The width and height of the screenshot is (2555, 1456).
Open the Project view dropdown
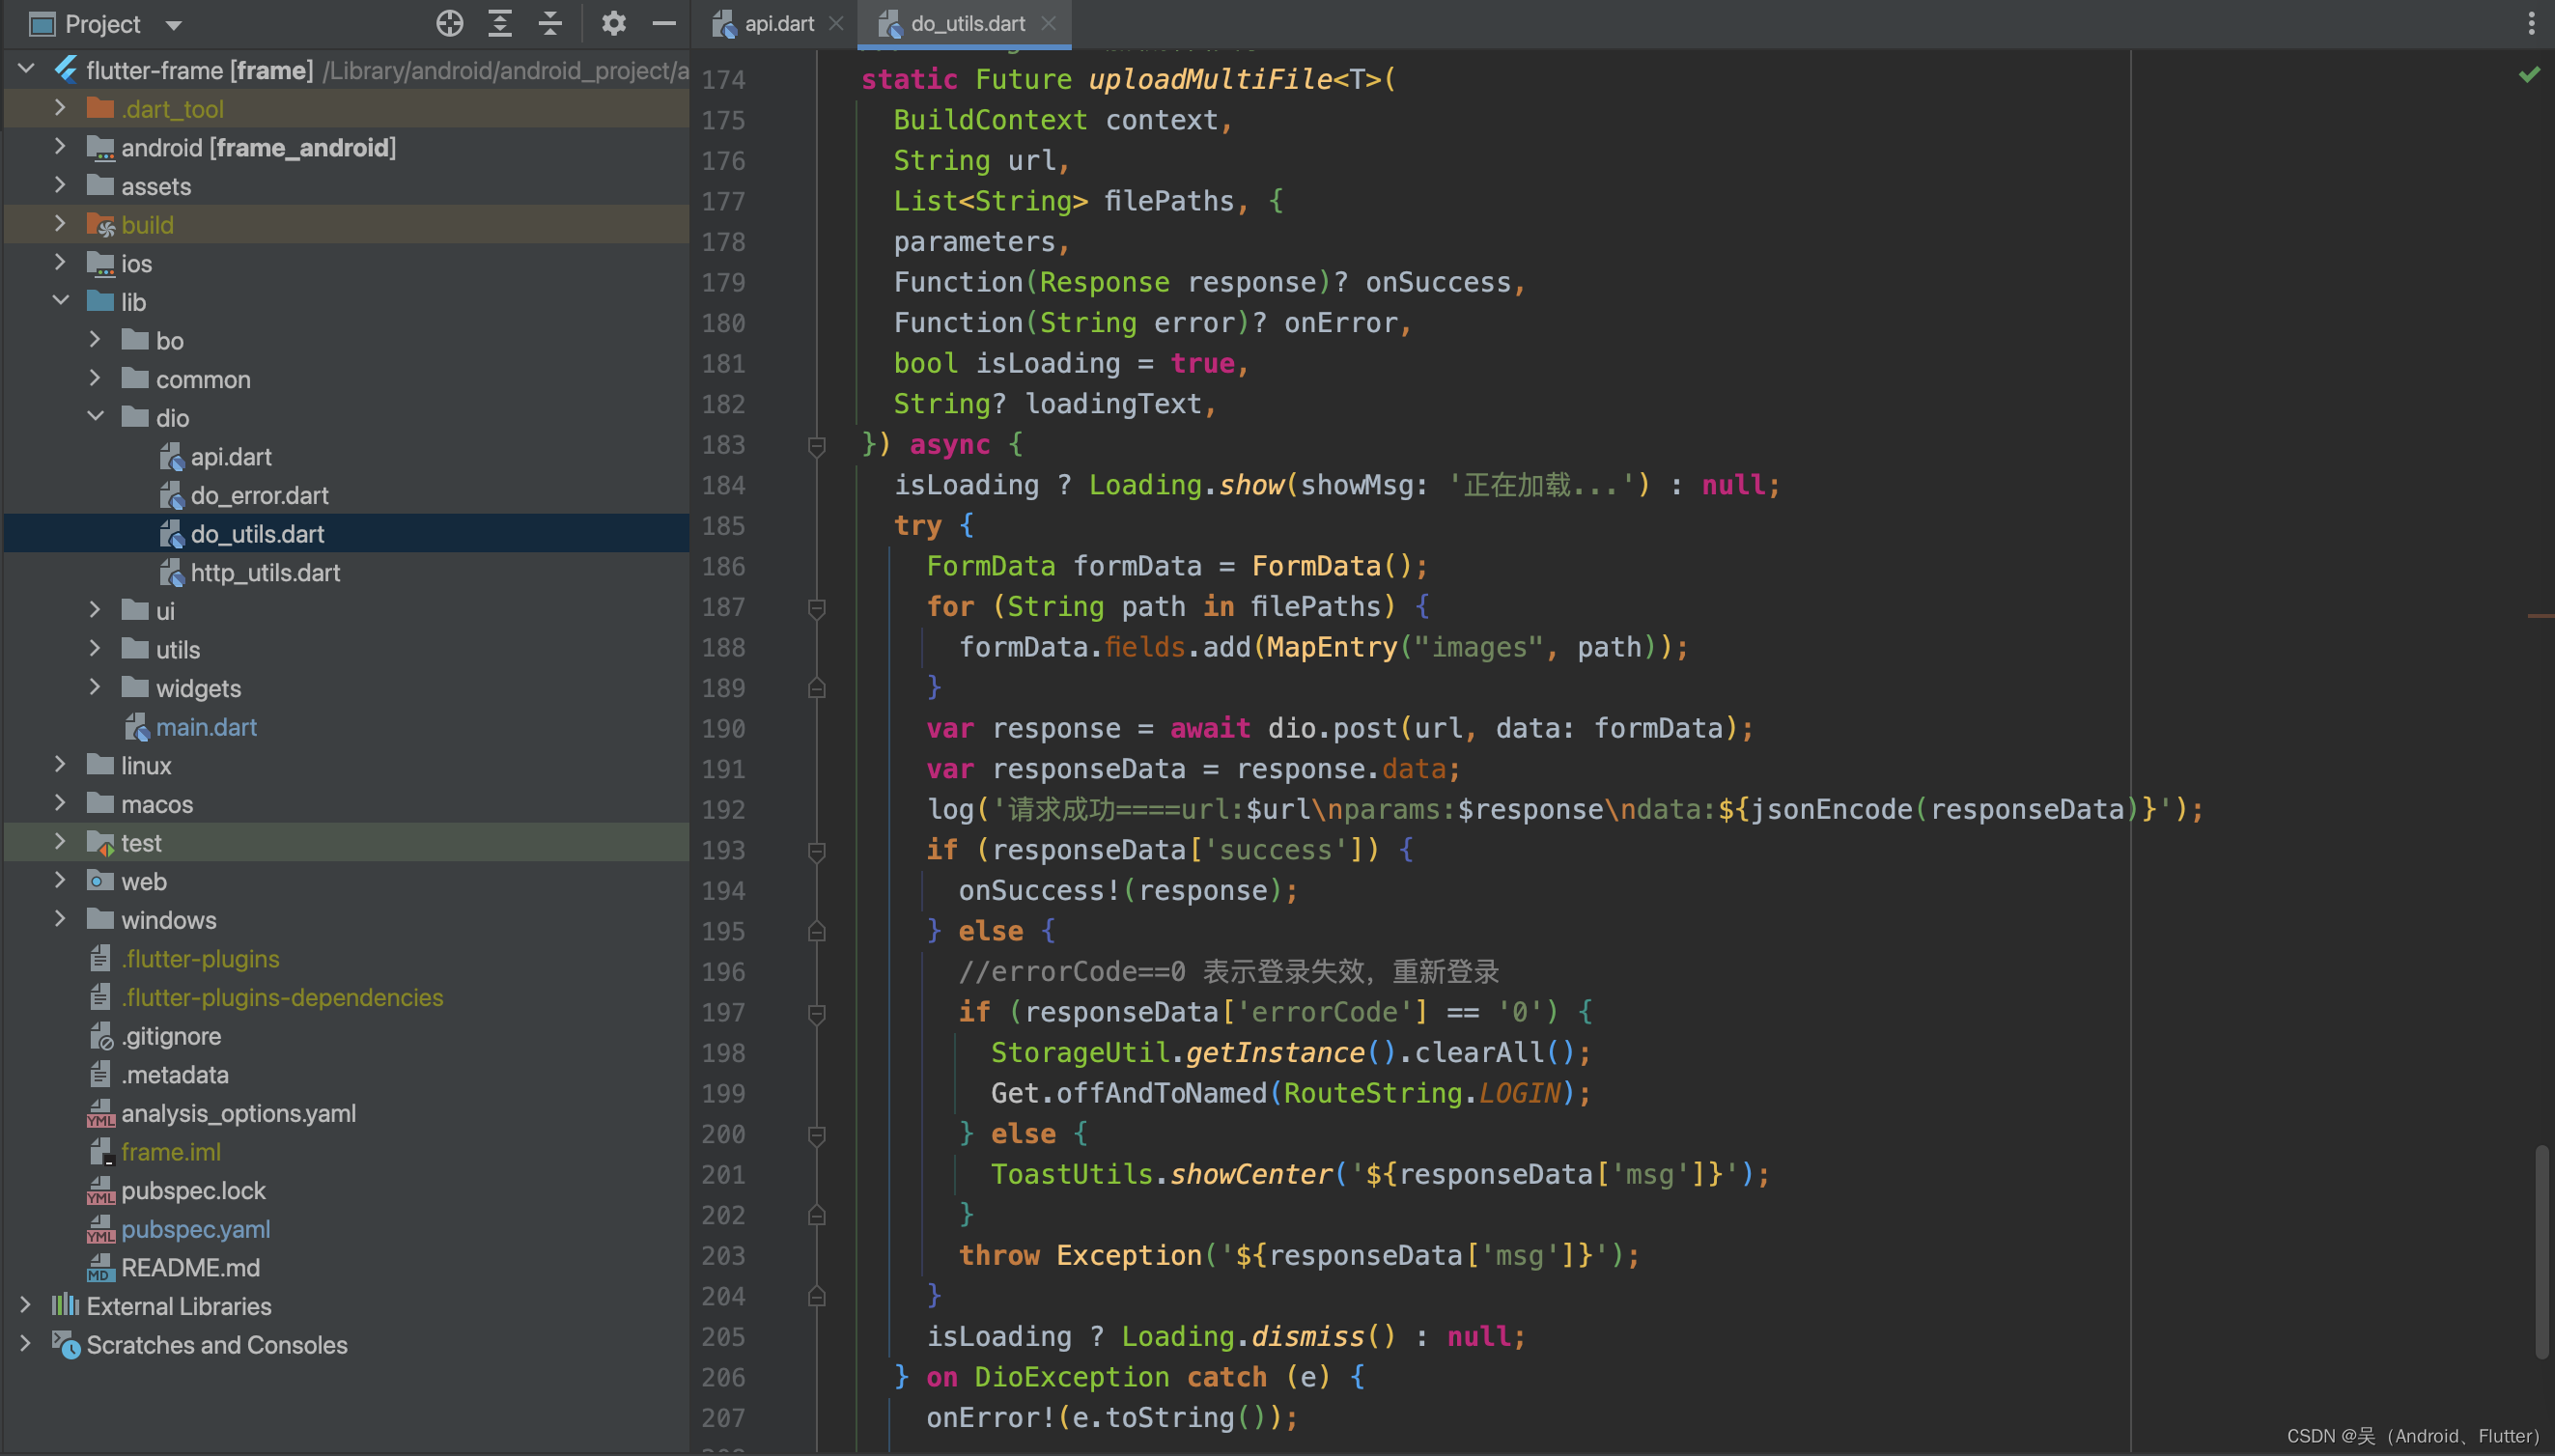[x=174, y=24]
